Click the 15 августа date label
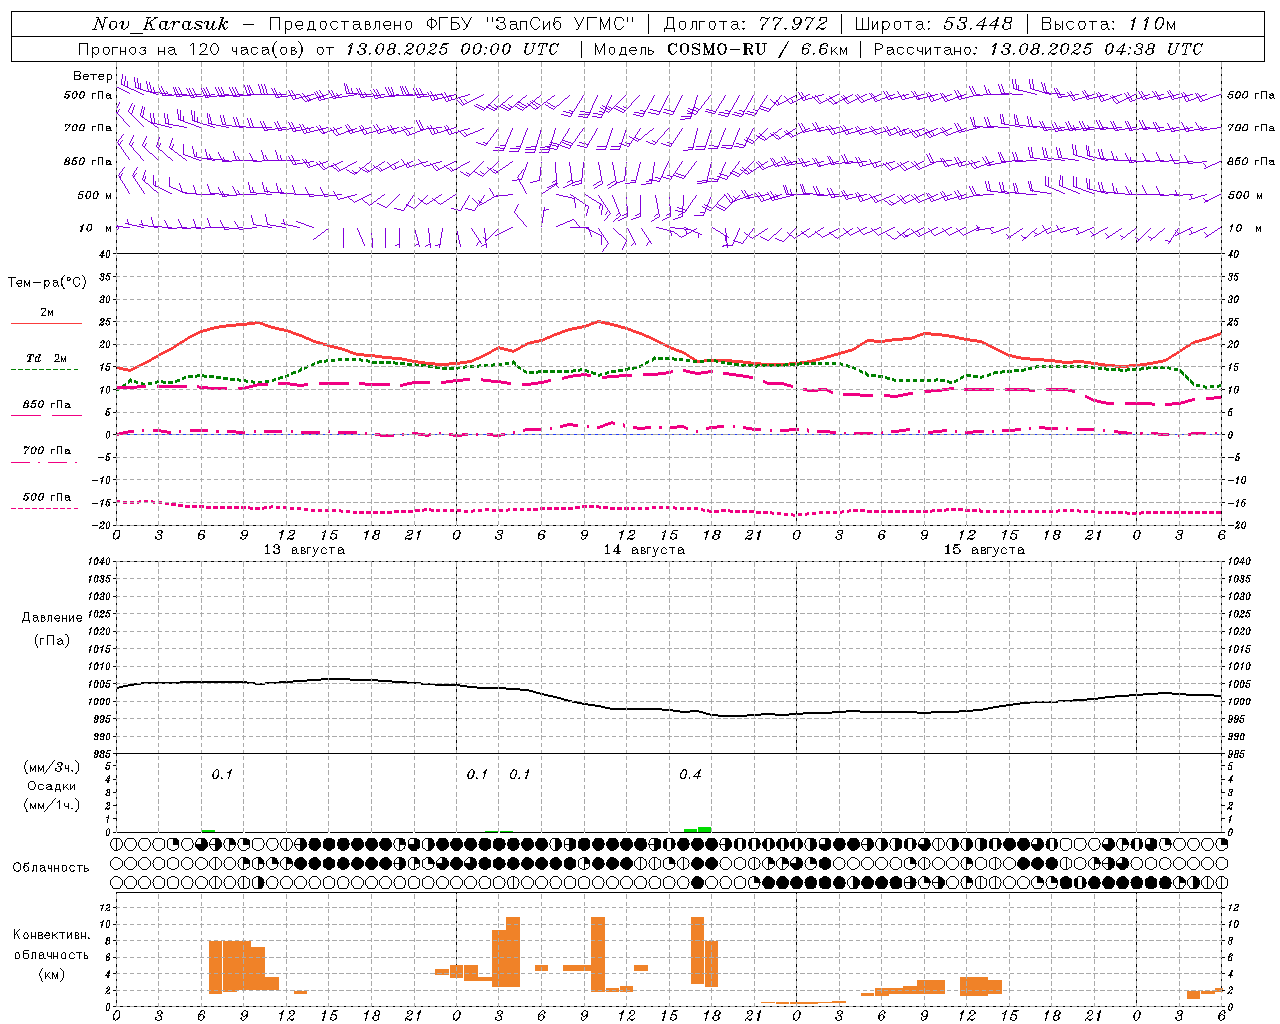This screenshot has width=1280, height=1024. (984, 550)
